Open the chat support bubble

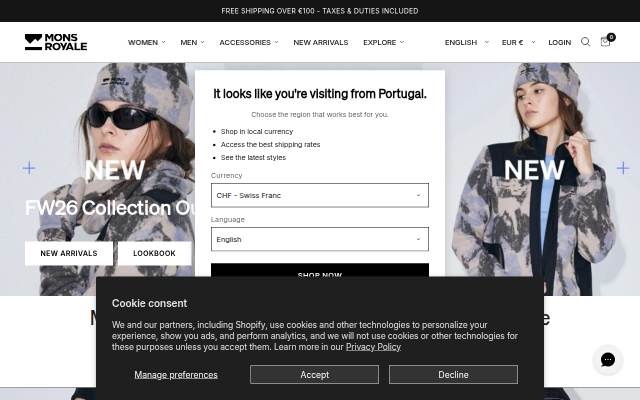[x=608, y=360]
